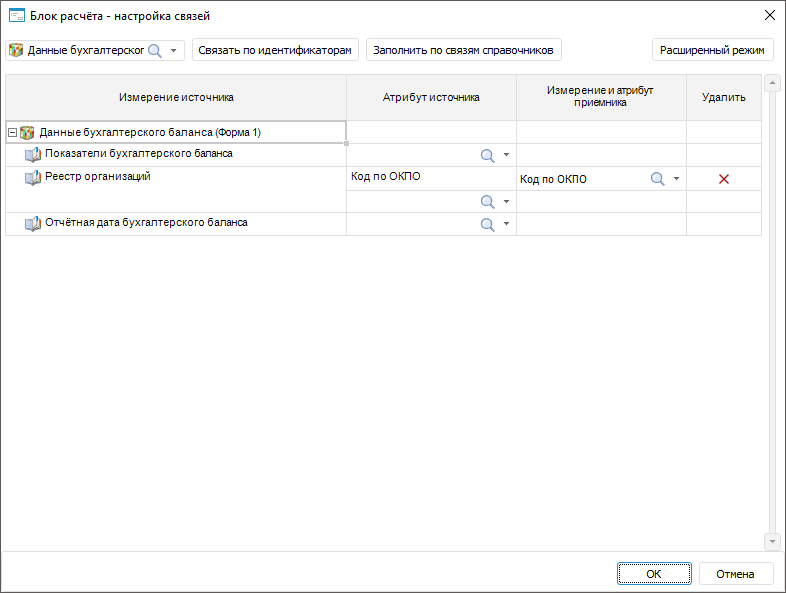Click the cube icon of Данные бухгалтерского баланса (Форма 1)
This screenshot has height=593, width=786.
pos(27,132)
